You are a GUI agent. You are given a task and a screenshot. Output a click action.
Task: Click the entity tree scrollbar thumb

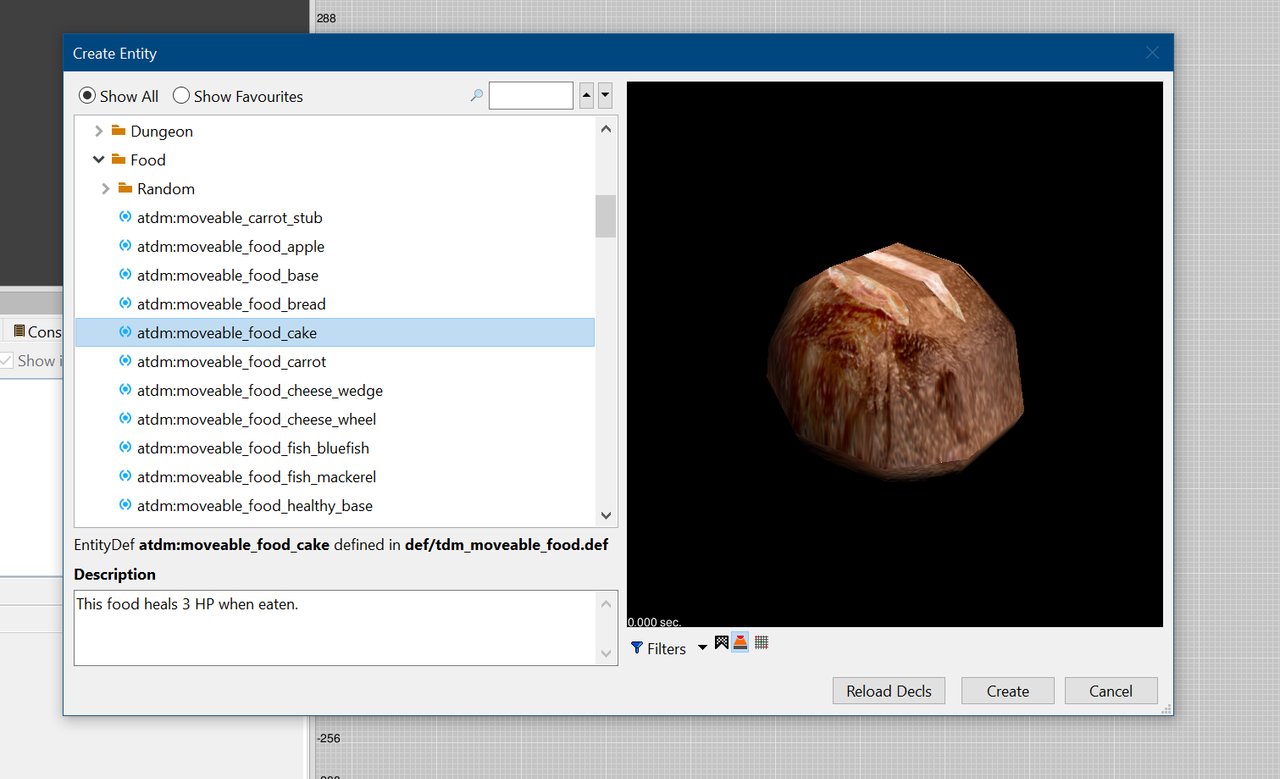pyautogui.click(x=606, y=216)
